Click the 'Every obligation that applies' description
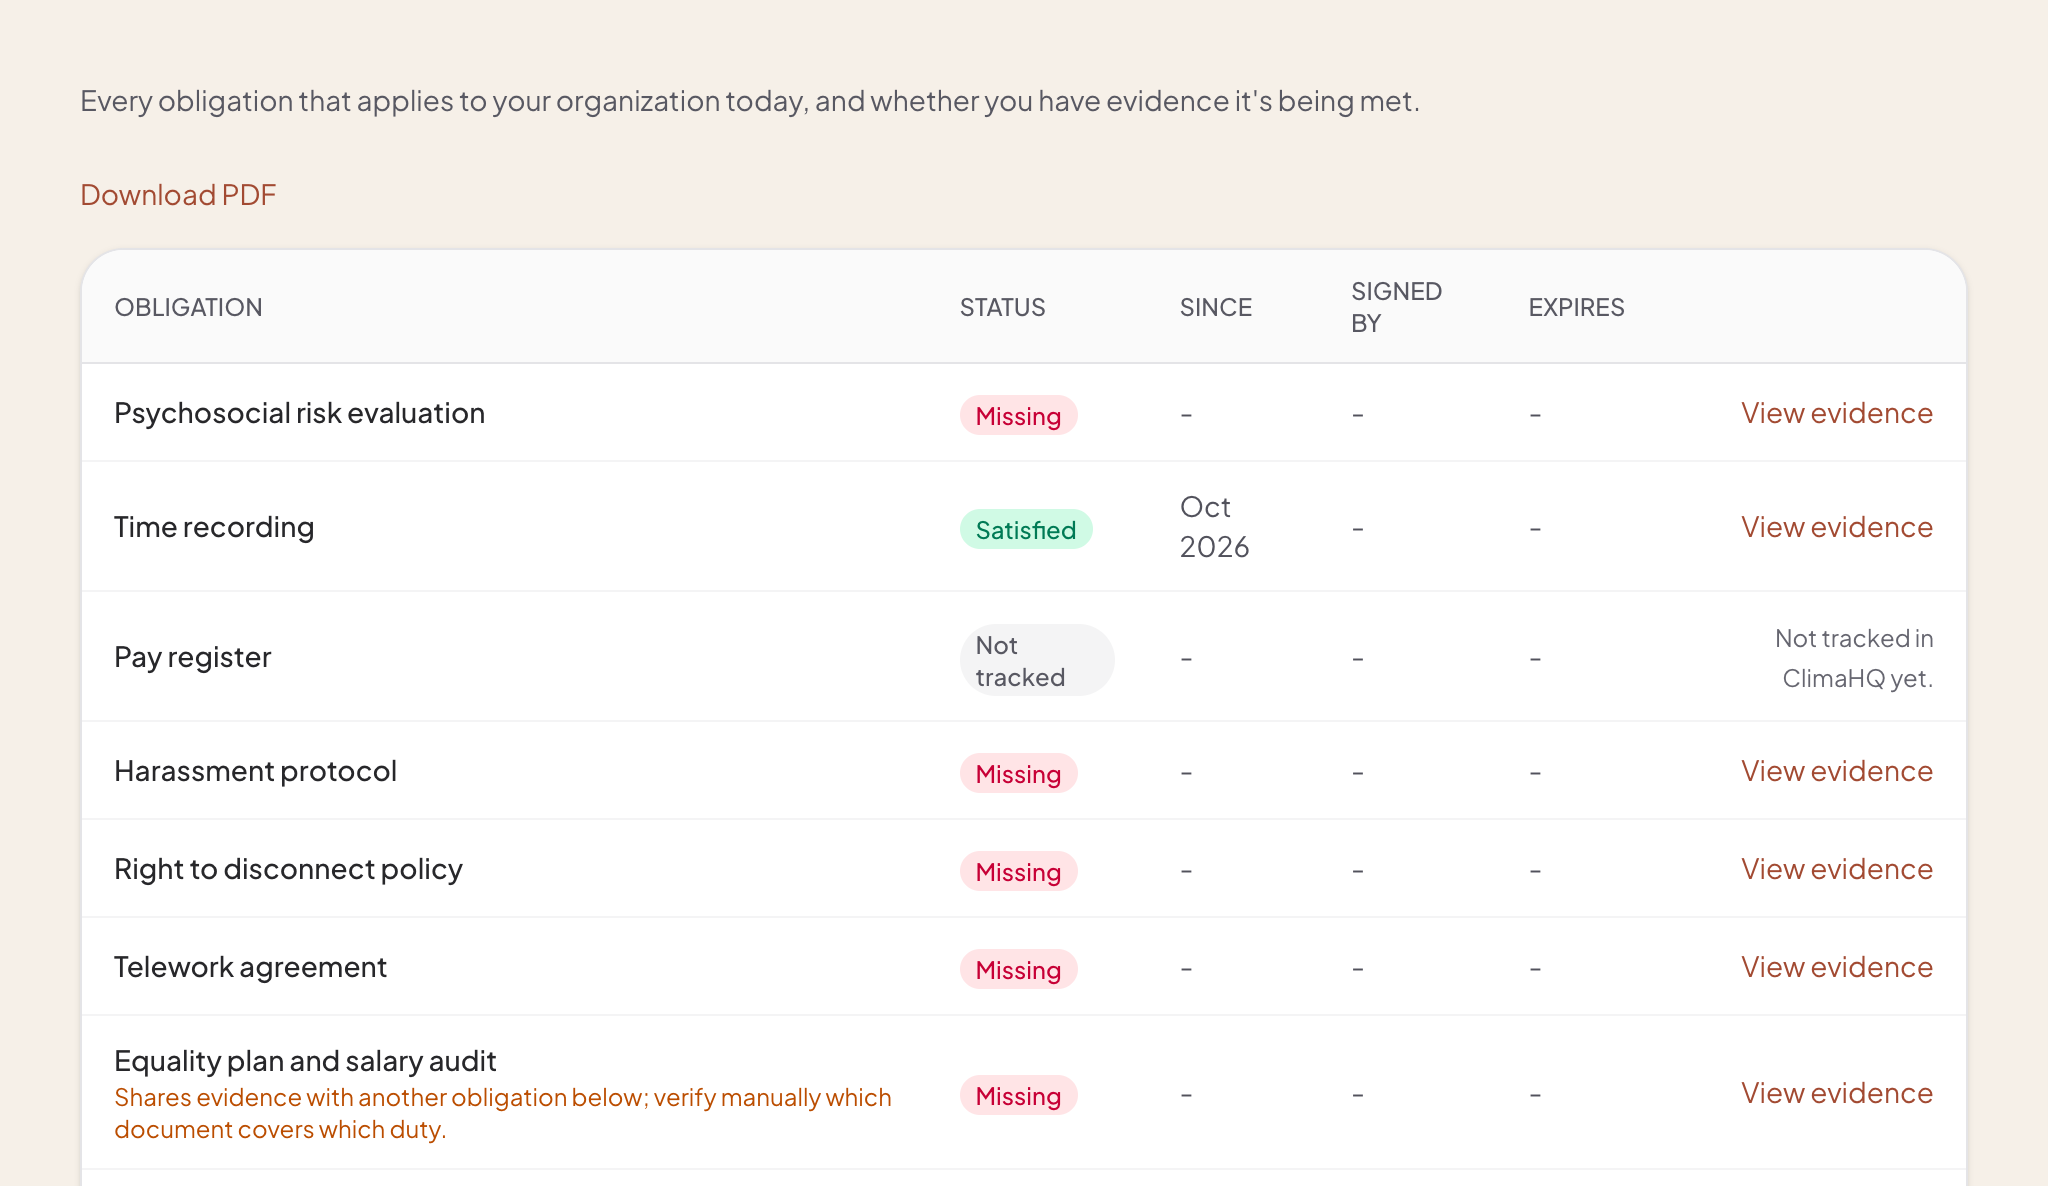The image size is (2048, 1186). 749,101
